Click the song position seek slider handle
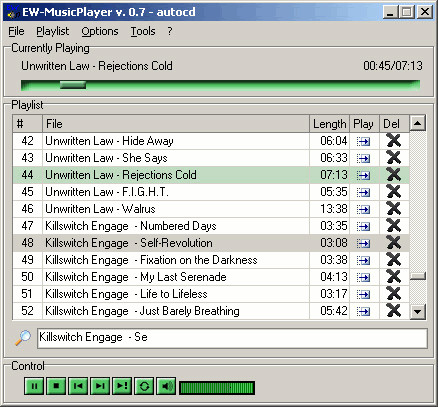This screenshot has height=407, width=438. click(x=73, y=85)
